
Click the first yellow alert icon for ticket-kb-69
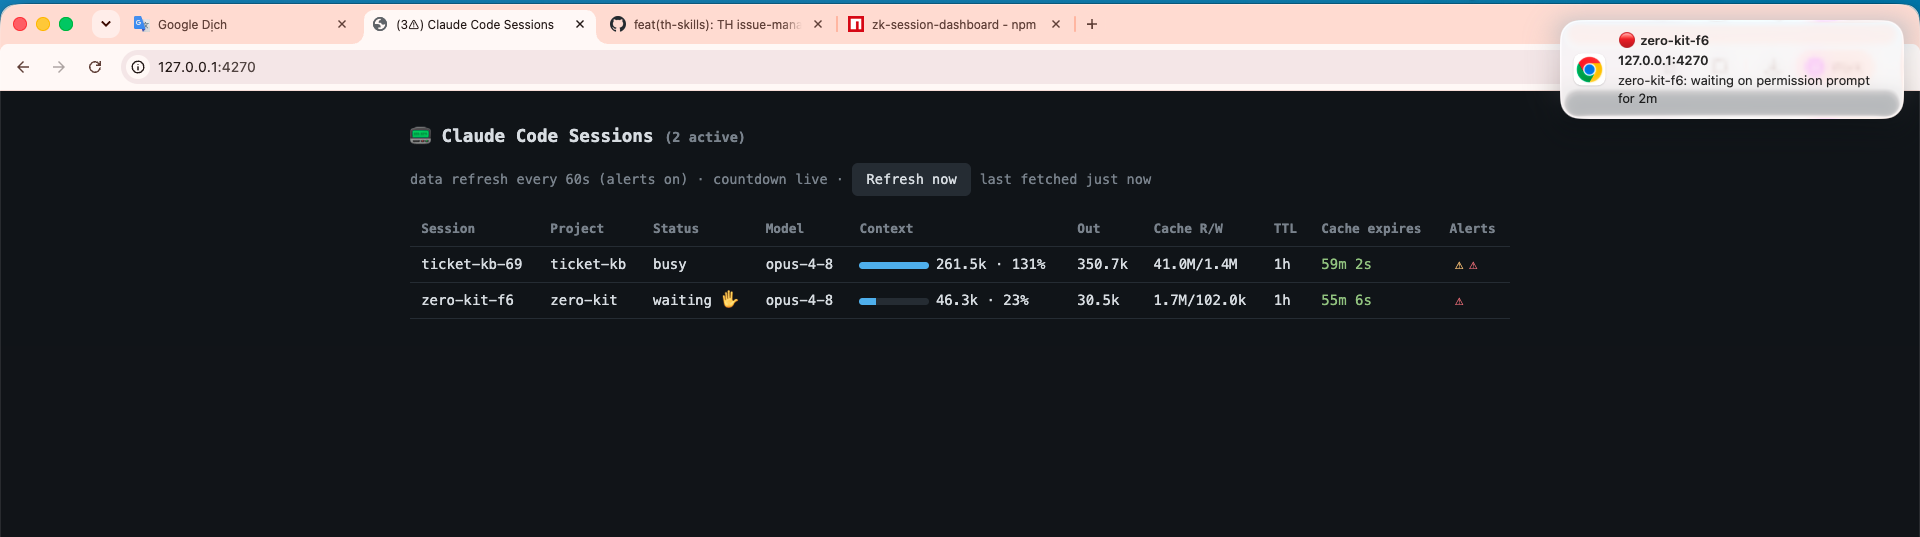pos(1459,265)
